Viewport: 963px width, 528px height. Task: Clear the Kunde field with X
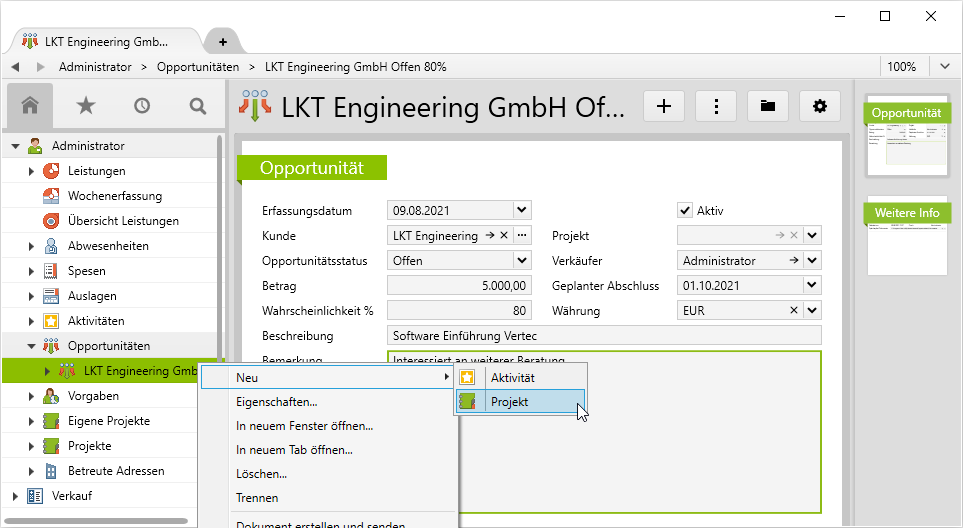tap(504, 236)
